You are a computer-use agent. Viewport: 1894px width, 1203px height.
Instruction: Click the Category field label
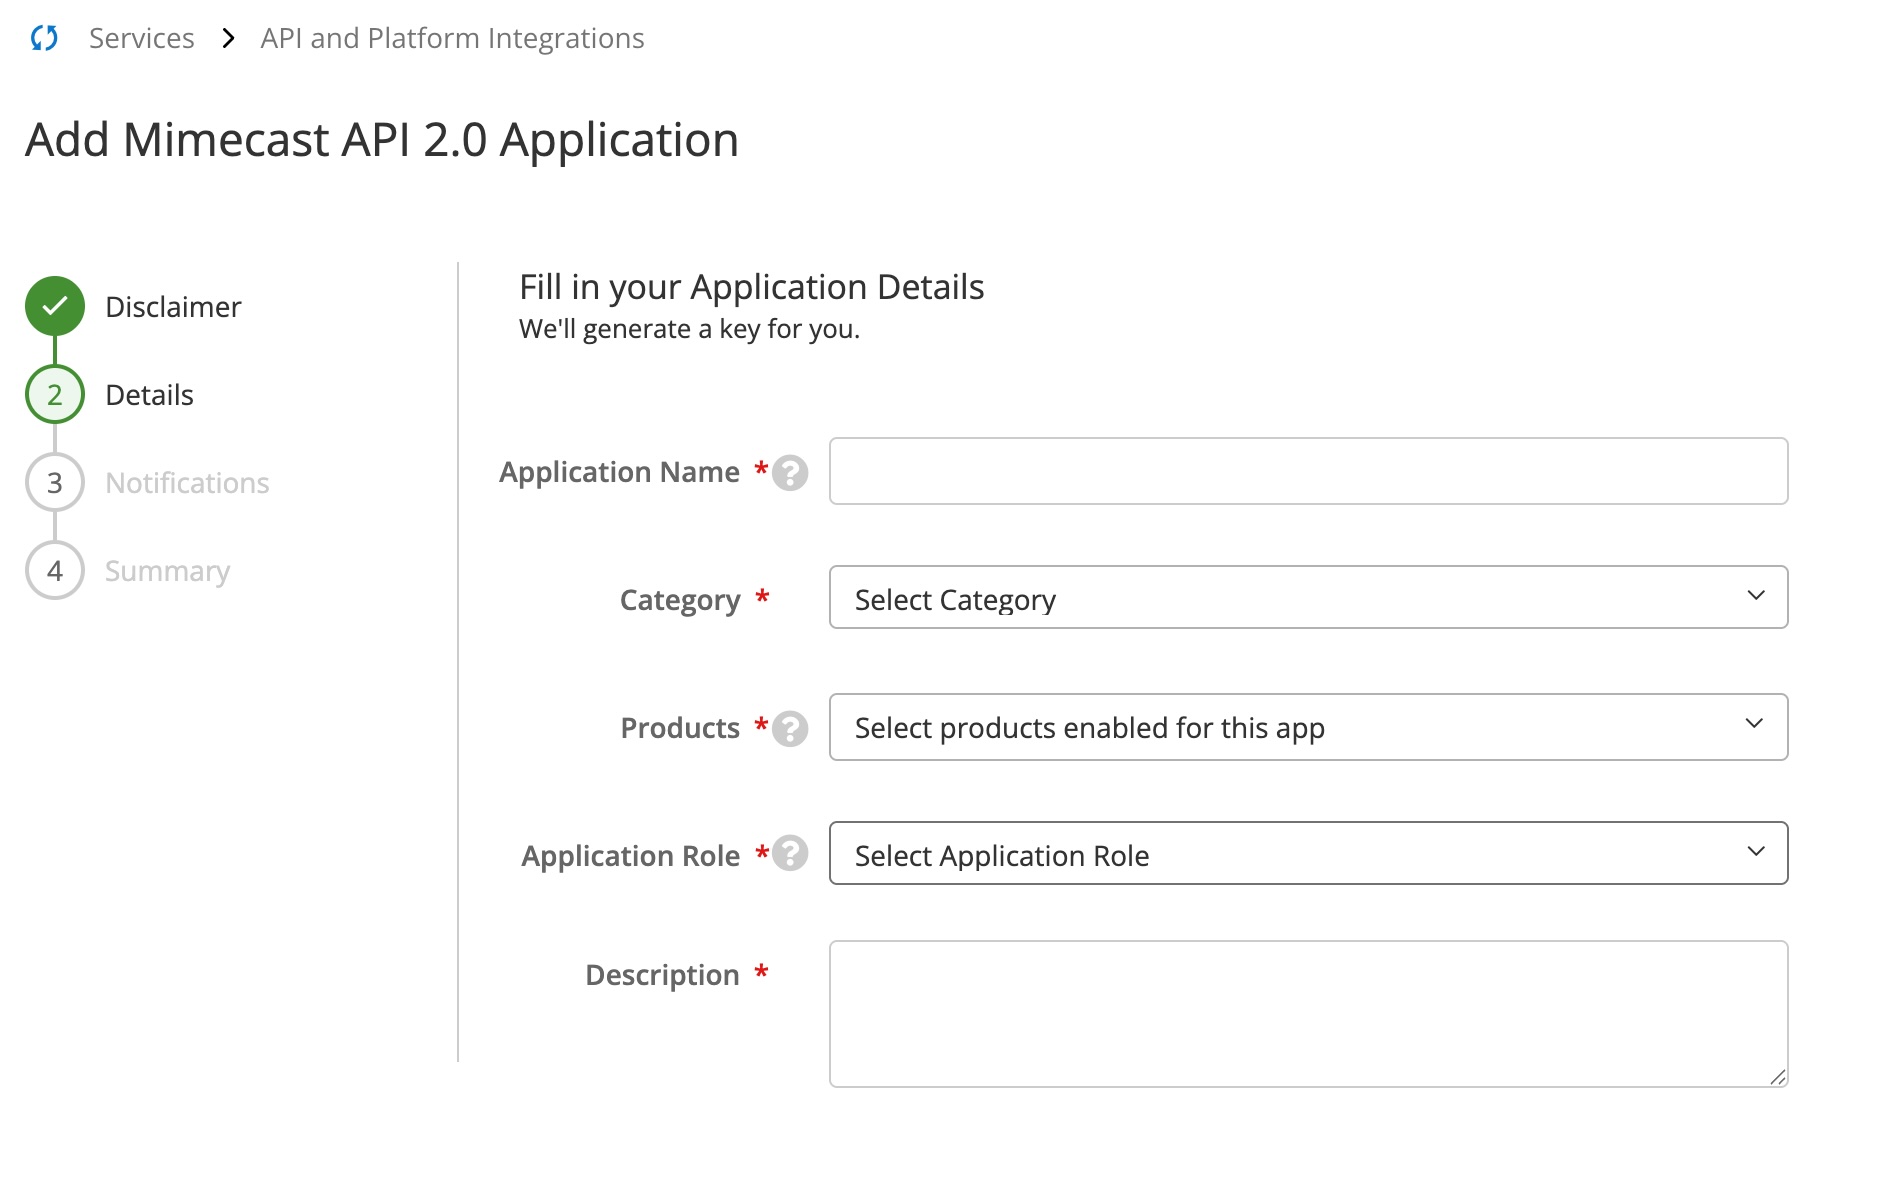(680, 600)
